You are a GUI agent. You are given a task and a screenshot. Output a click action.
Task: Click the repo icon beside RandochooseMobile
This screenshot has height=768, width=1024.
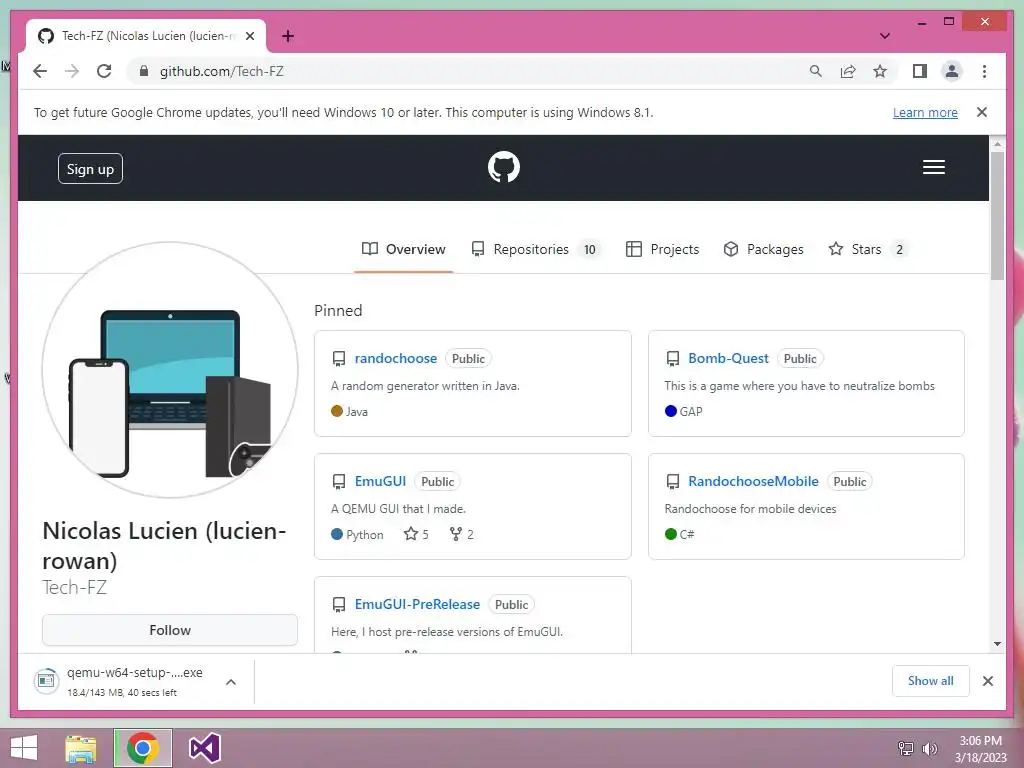(x=673, y=481)
